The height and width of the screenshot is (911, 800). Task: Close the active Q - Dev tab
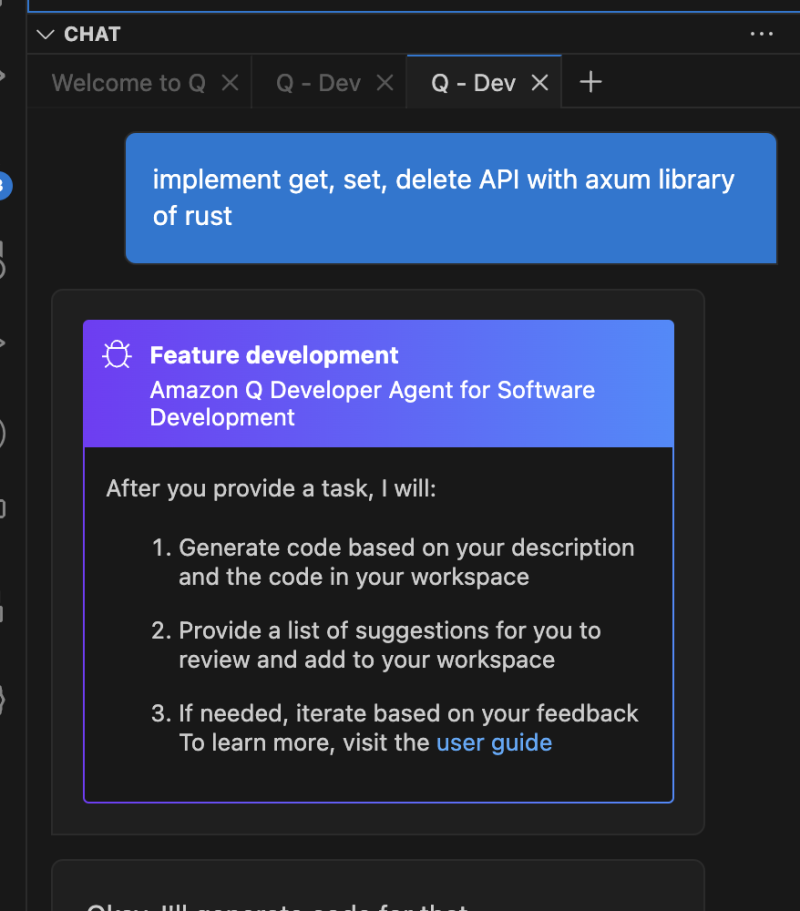tap(540, 83)
